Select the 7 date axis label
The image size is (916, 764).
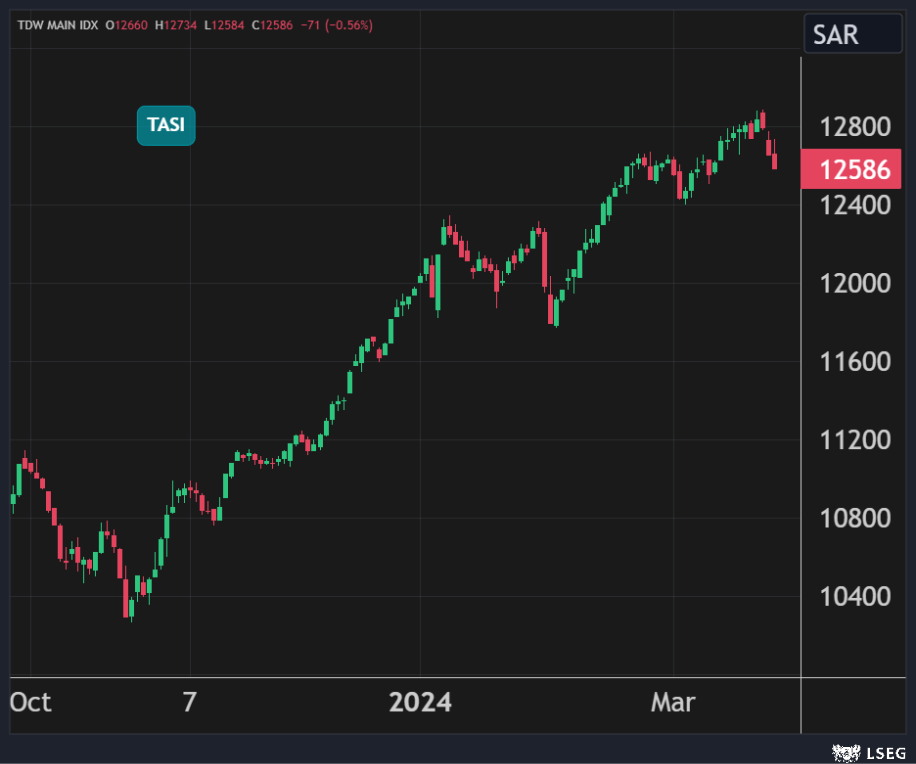(x=190, y=702)
